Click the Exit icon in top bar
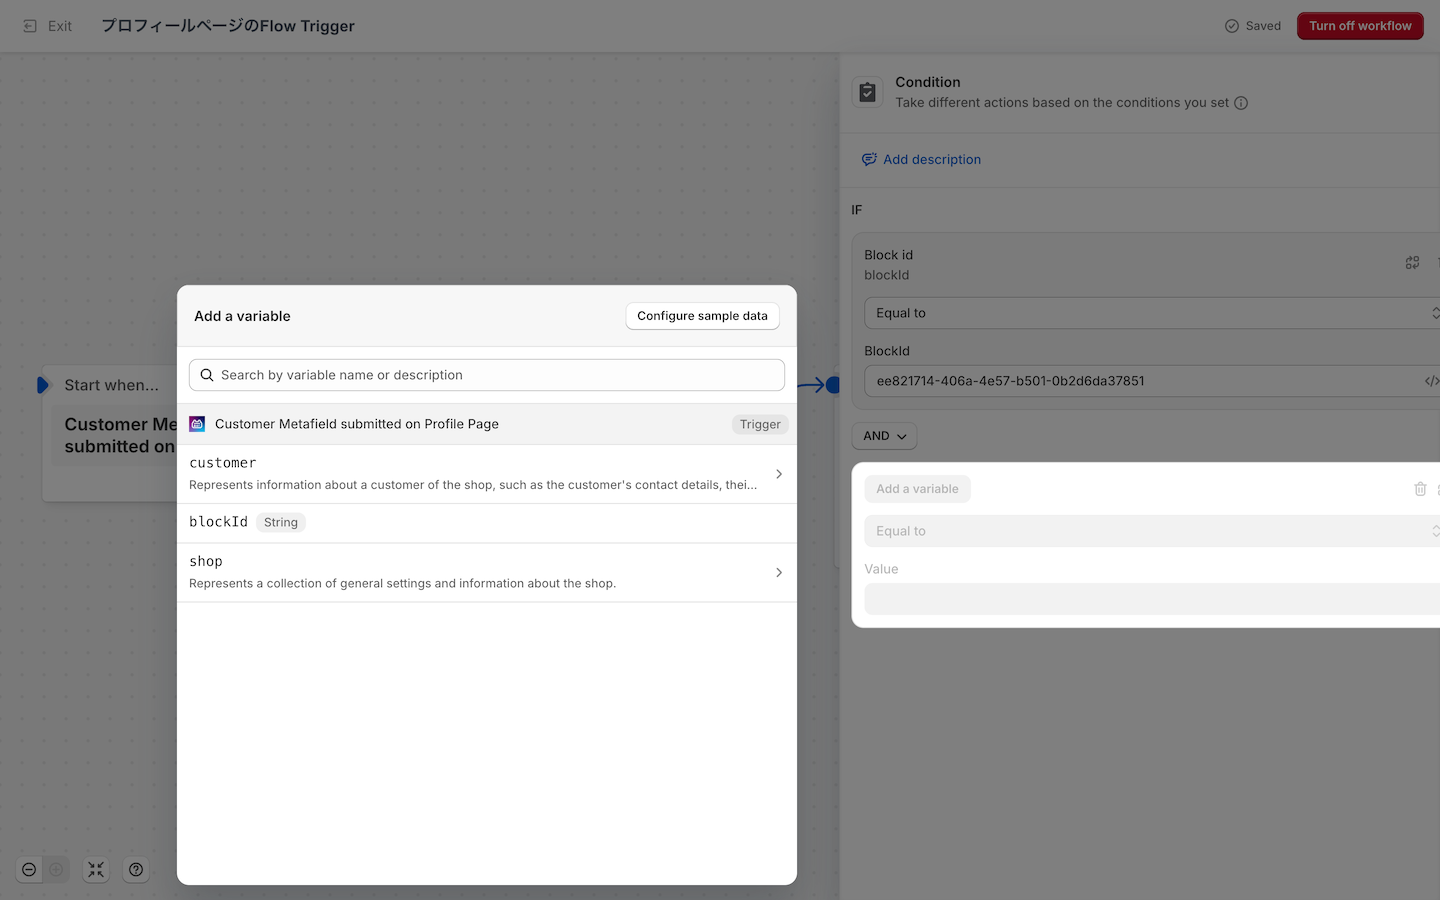 tap(30, 26)
